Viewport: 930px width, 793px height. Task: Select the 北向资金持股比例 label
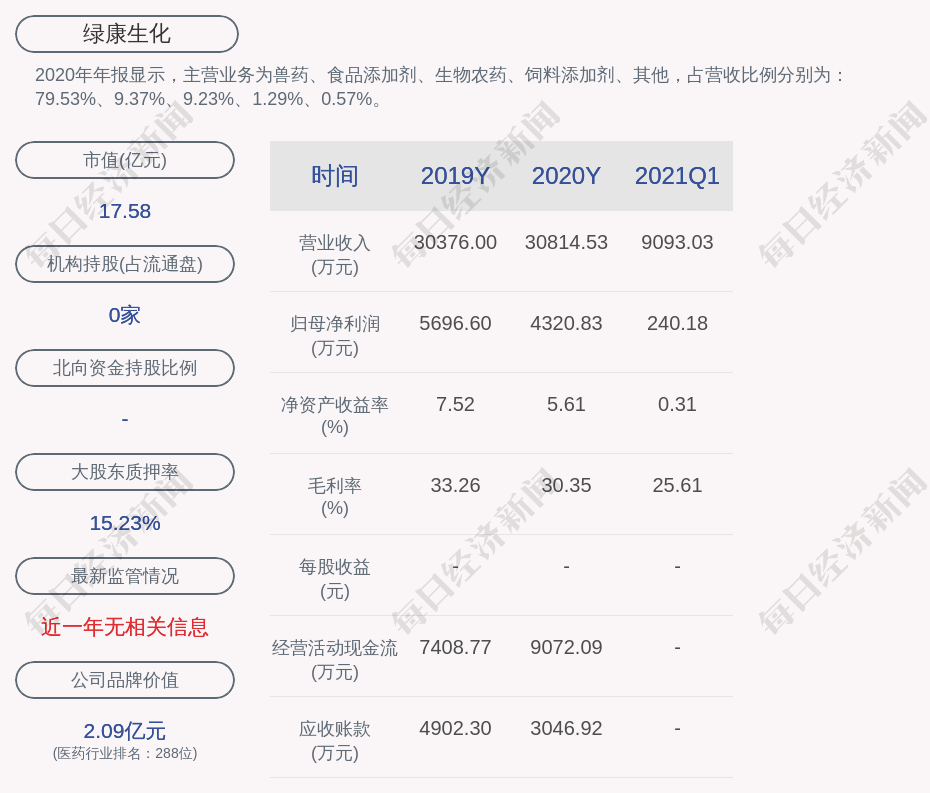click(125, 368)
